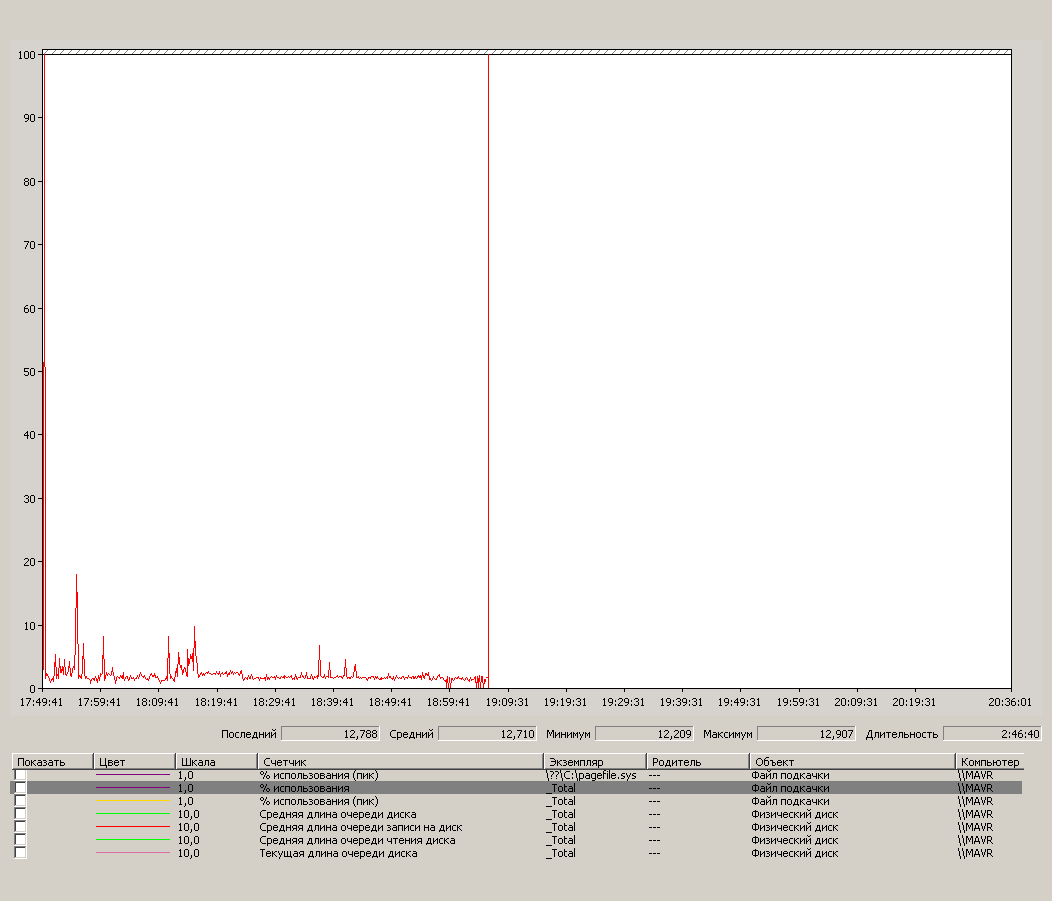
Task: Click the 'Цвет' column header
Action: point(134,762)
